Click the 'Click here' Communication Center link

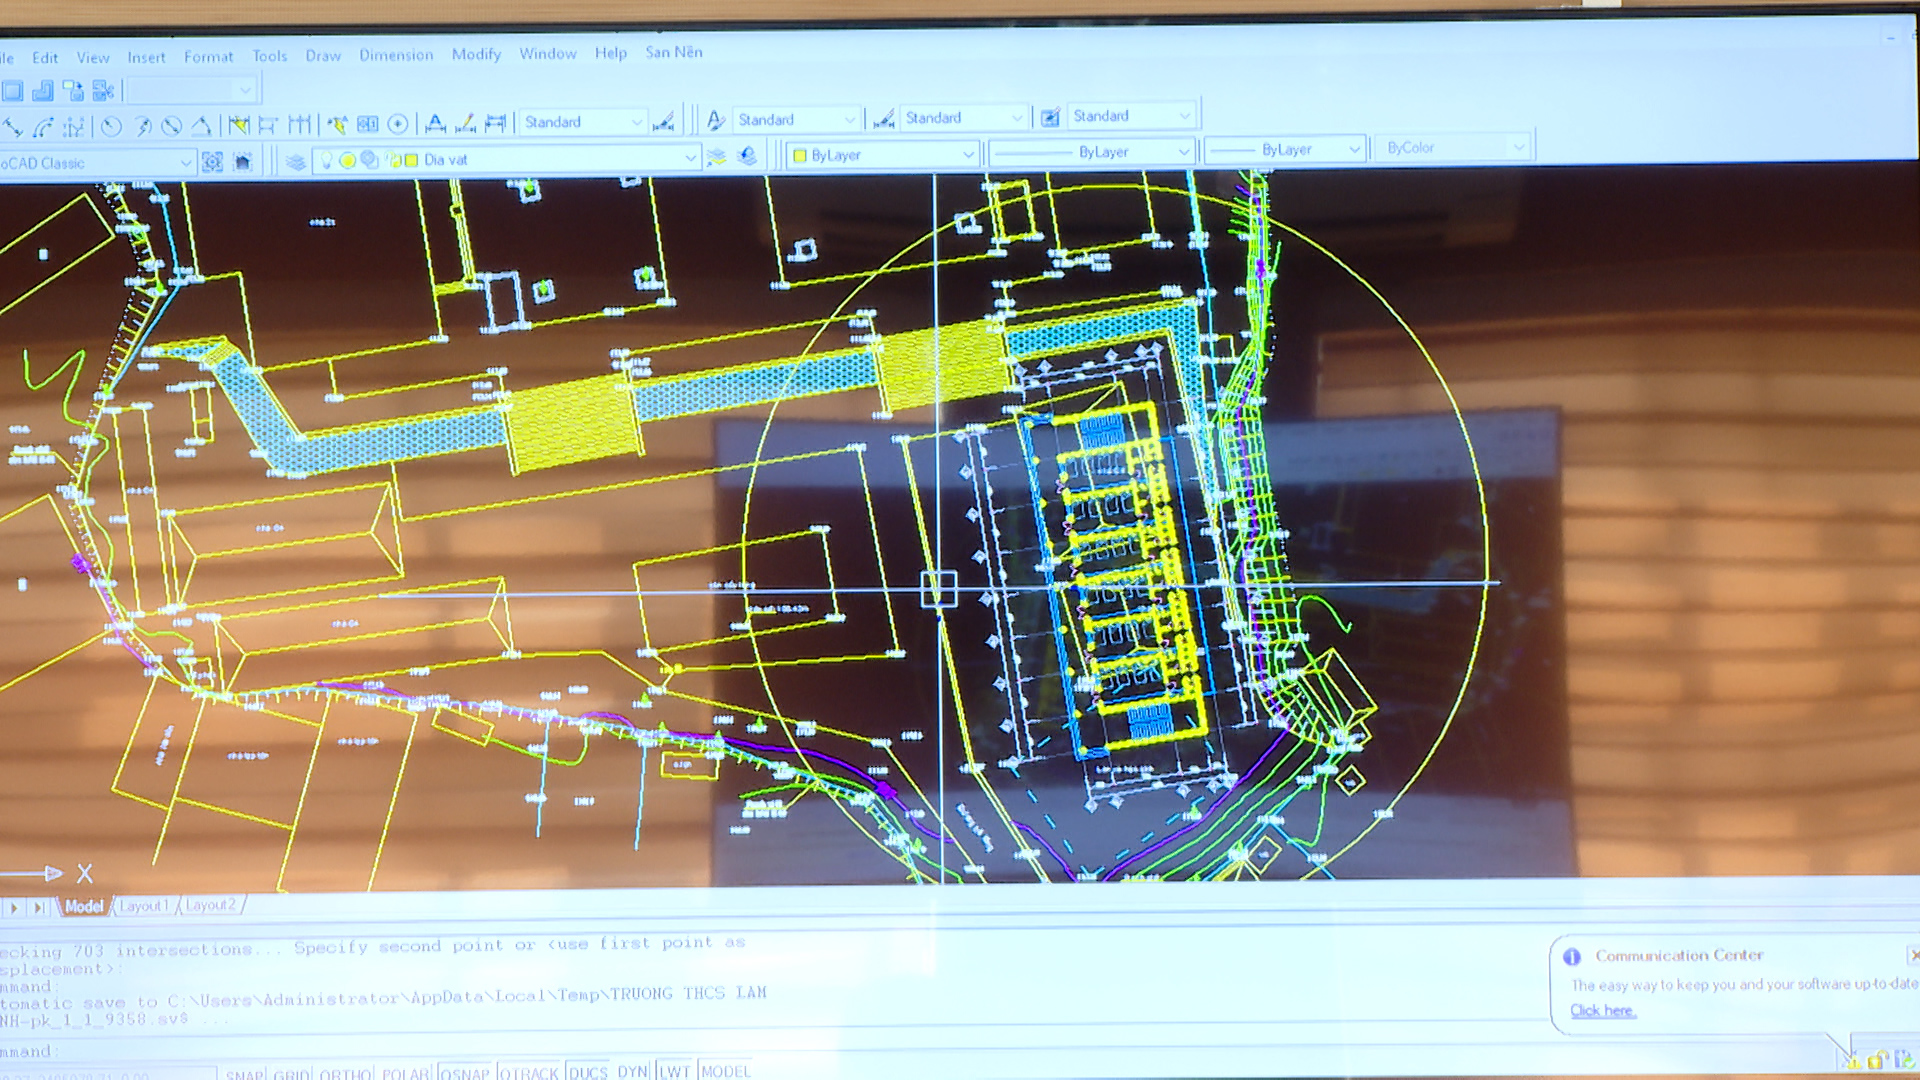click(1603, 1011)
